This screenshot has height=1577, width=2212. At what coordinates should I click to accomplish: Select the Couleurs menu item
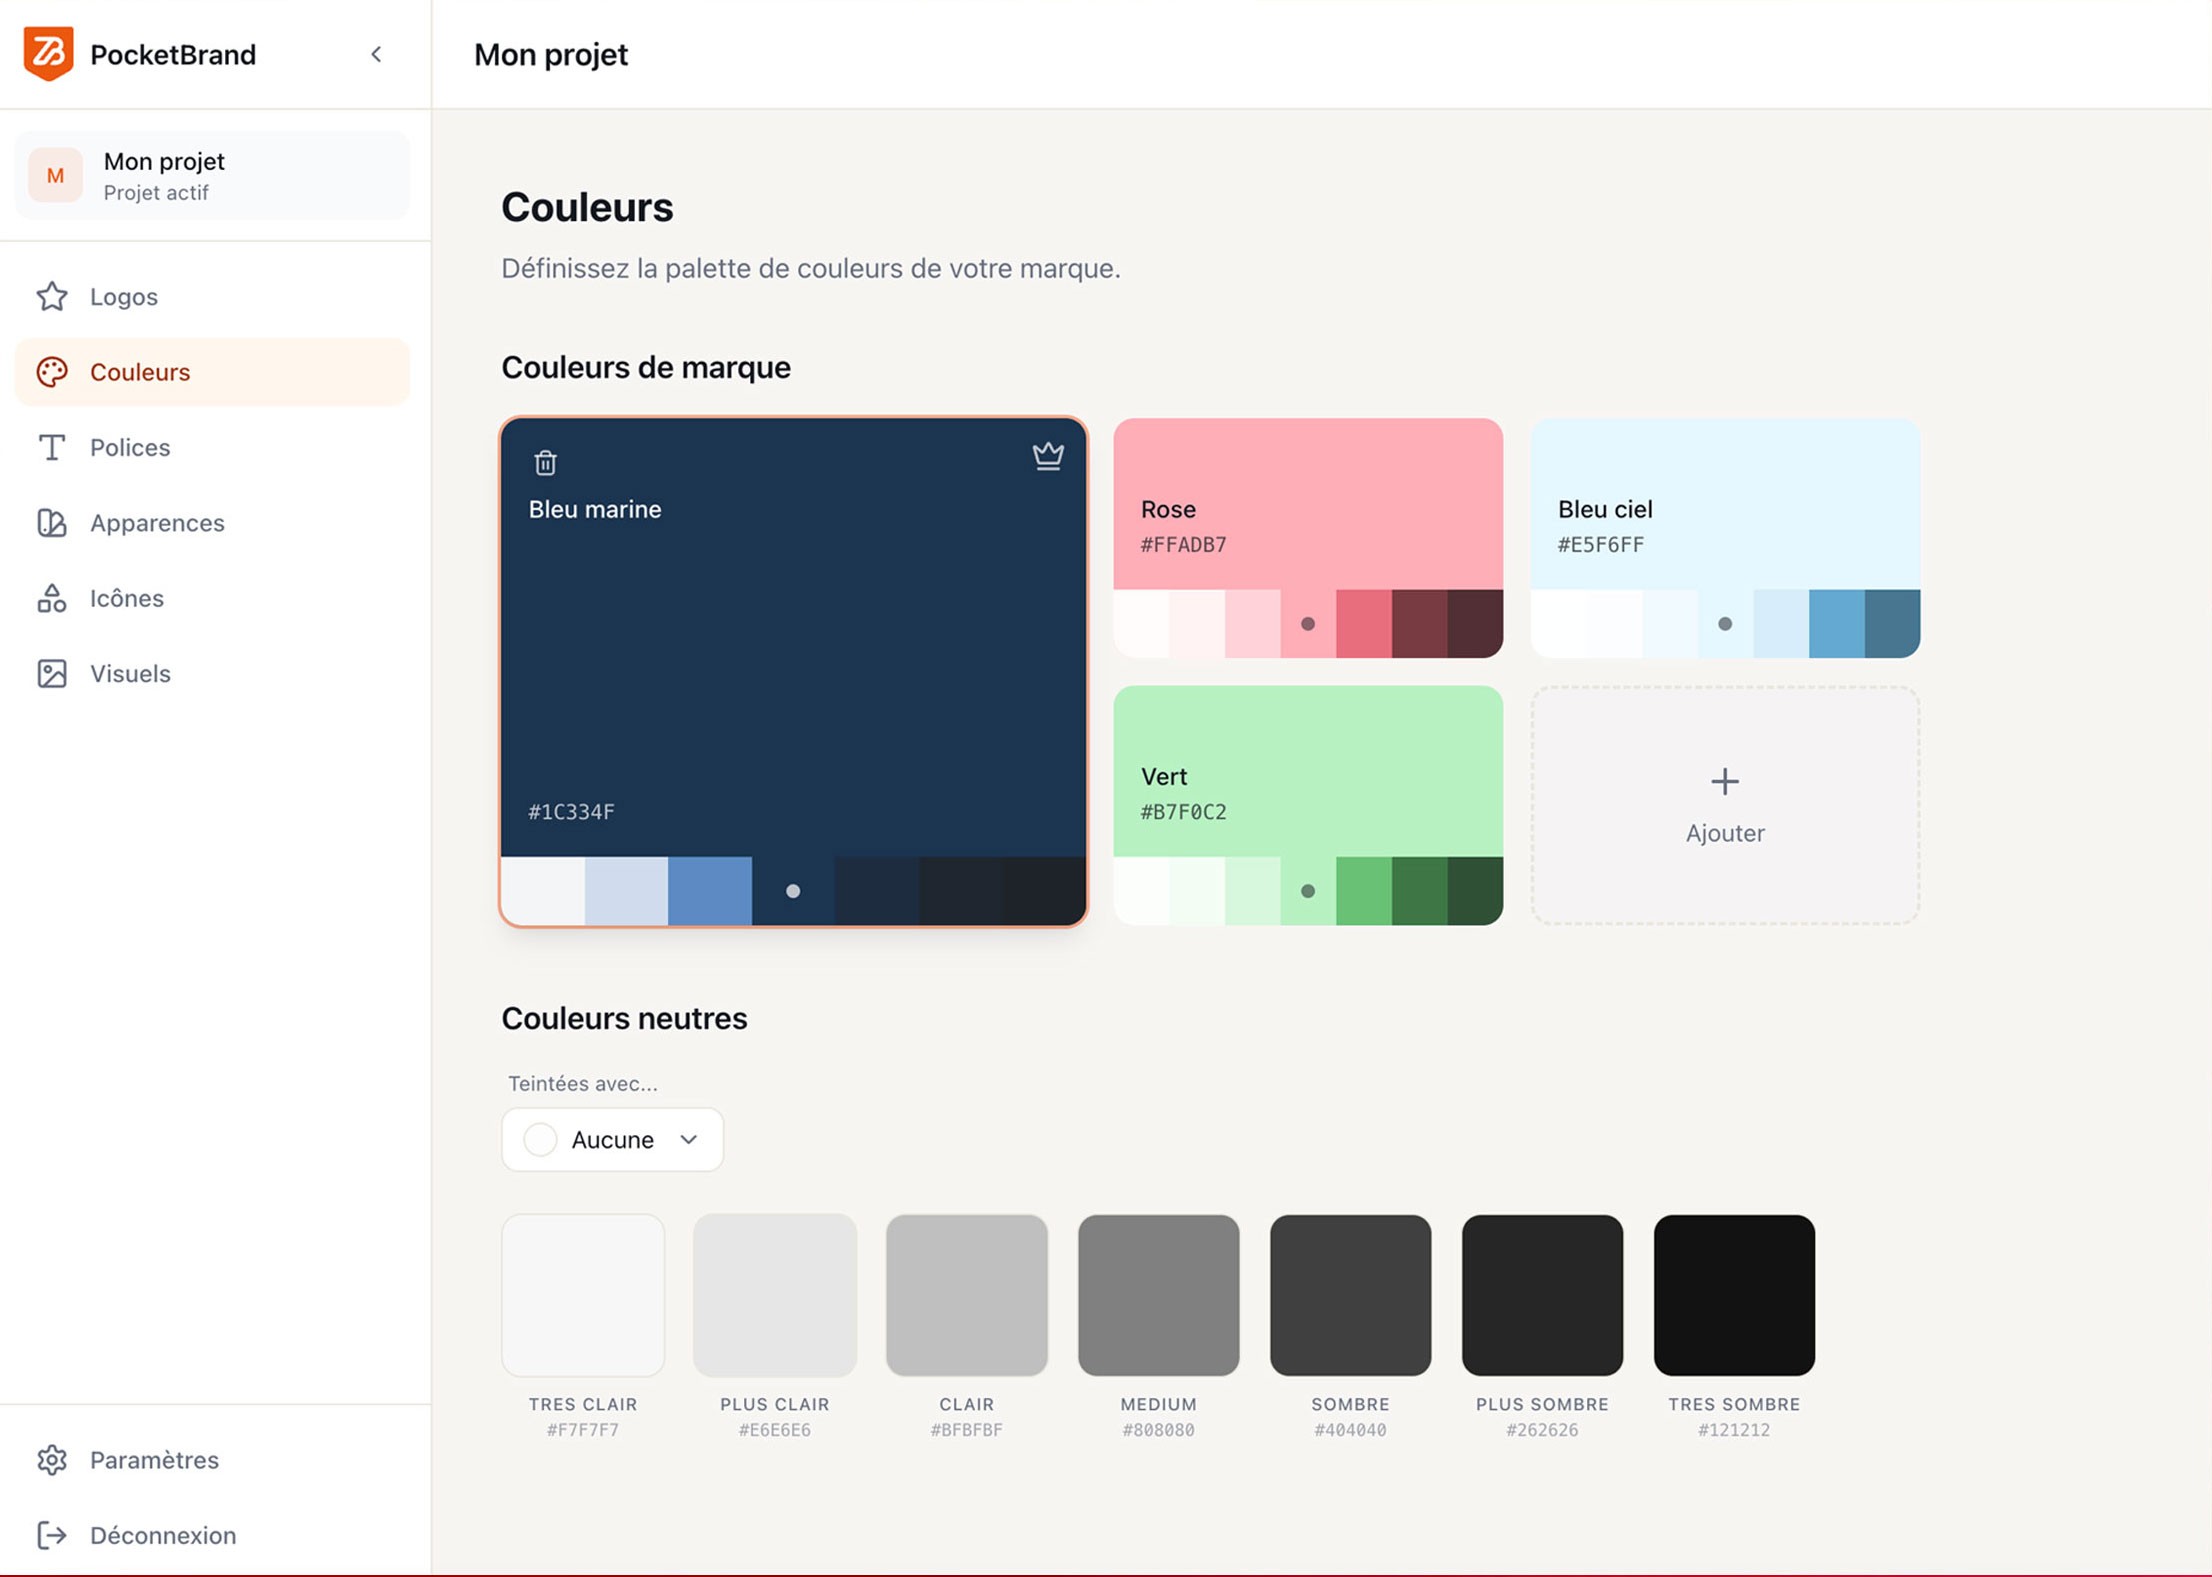pos(140,372)
